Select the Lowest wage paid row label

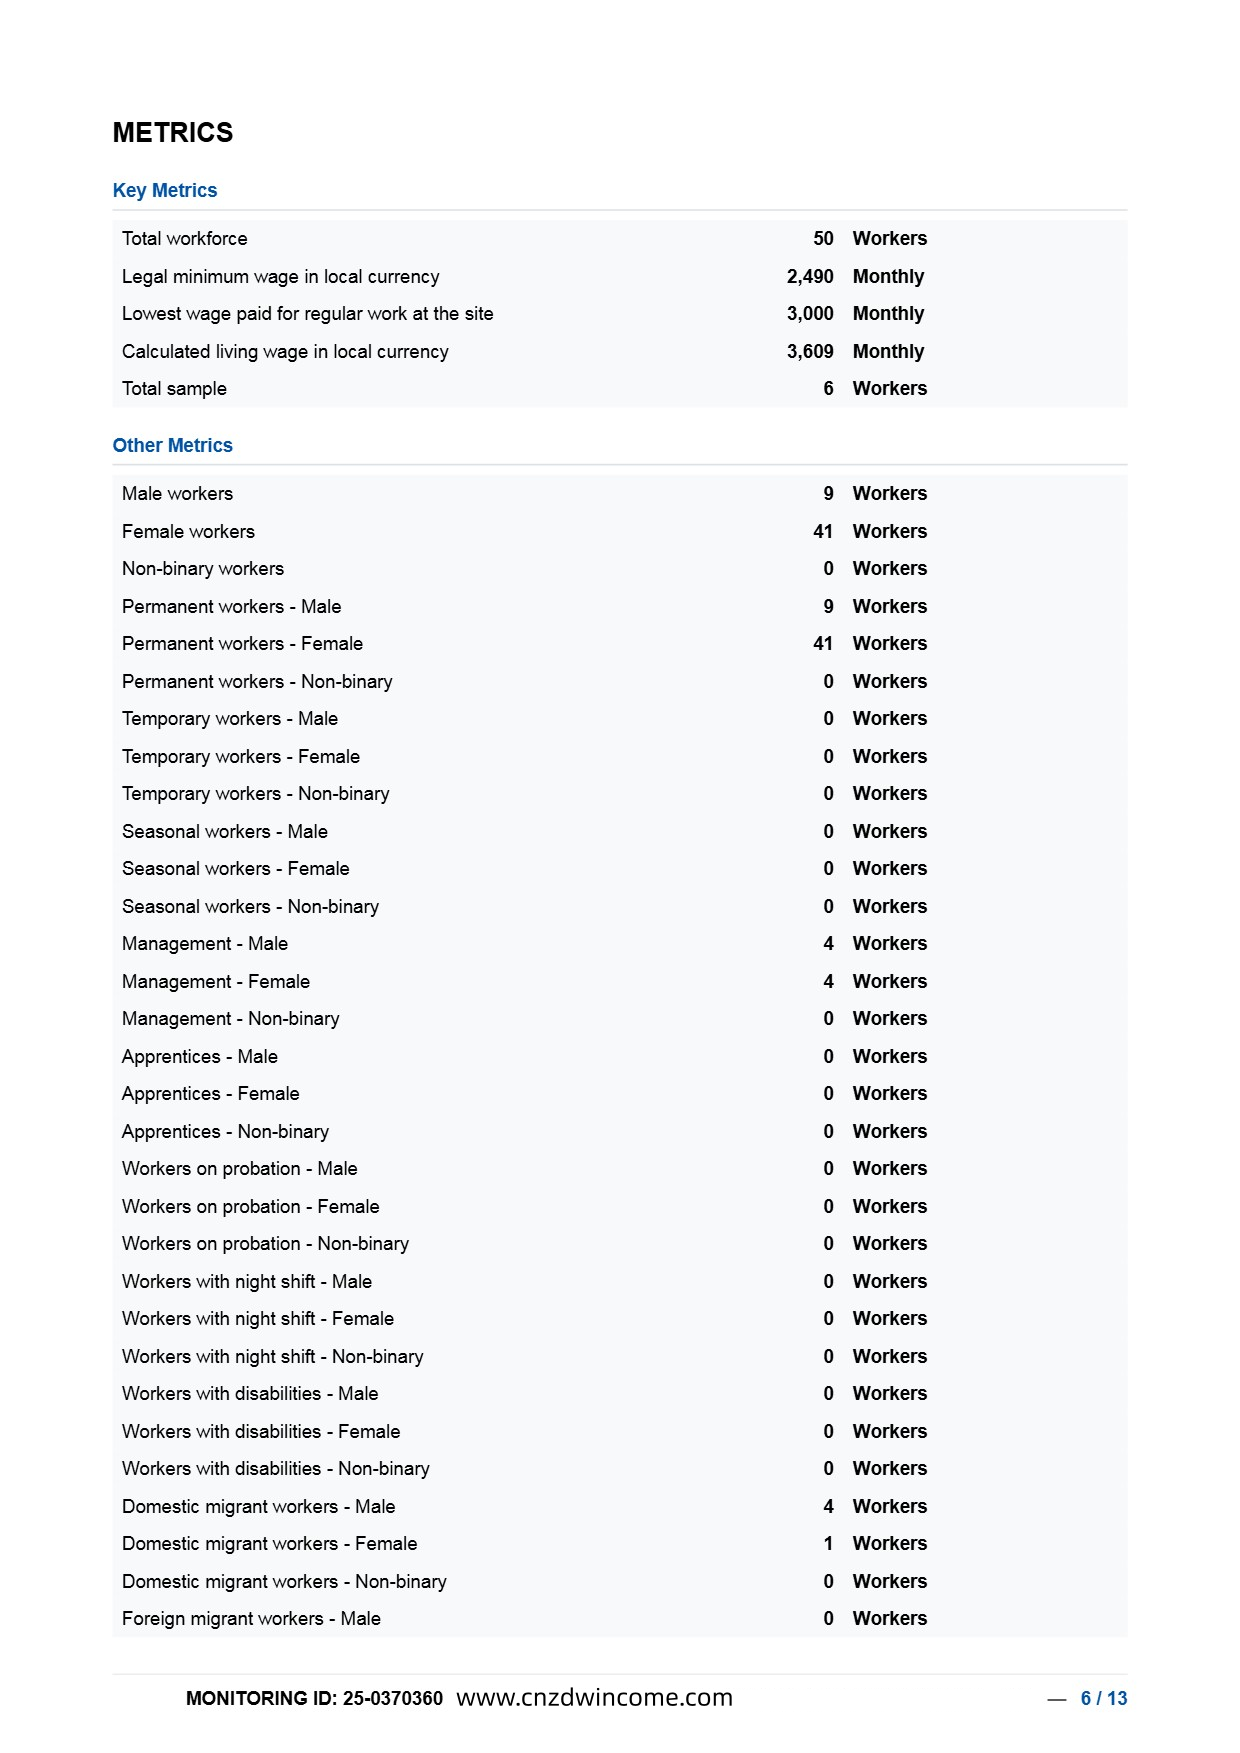point(308,314)
